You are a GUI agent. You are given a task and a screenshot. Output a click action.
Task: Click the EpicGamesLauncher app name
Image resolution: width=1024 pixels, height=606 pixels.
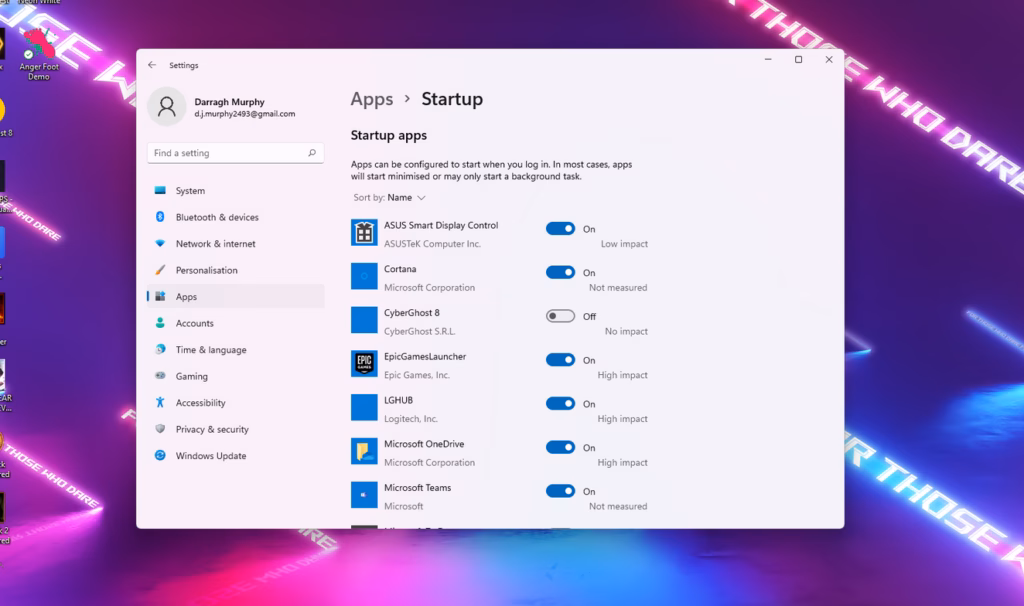coord(424,357)
